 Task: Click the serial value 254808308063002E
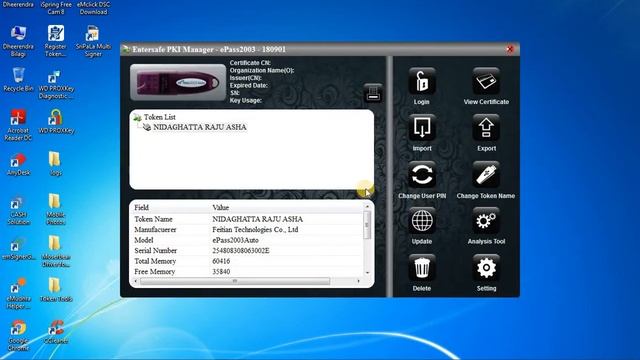[x=241, y=251]
